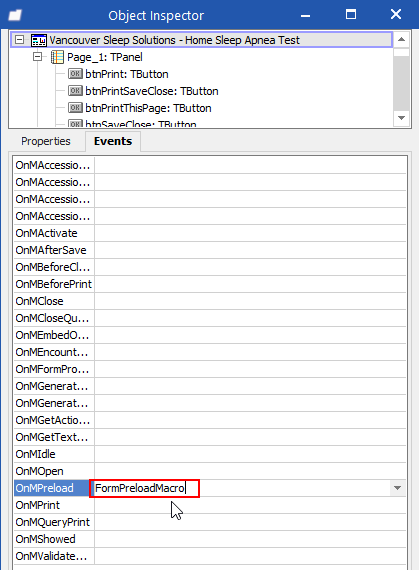419x570 pixels.
Task: Select the Events tab
Action: [113, 141]
